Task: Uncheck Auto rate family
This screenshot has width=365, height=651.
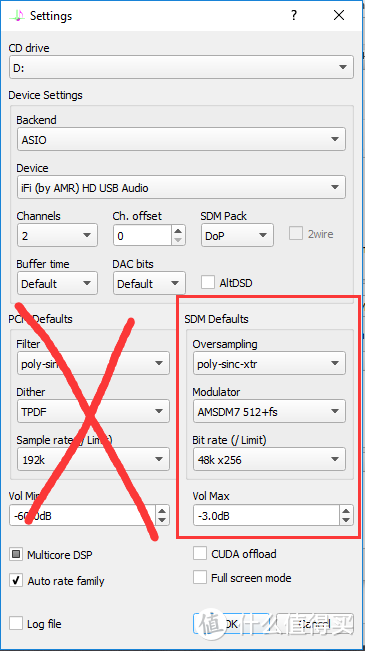Action: coord(16,580)
